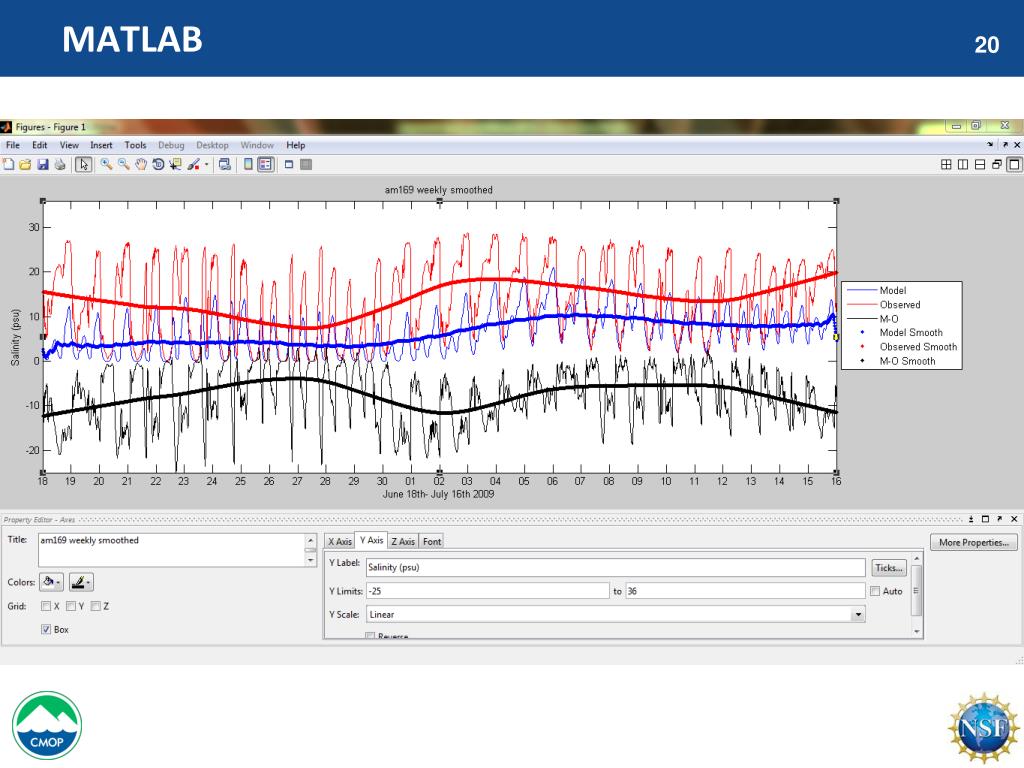Open the Help menu
The image size is (1024, 768).
[296, 145]
